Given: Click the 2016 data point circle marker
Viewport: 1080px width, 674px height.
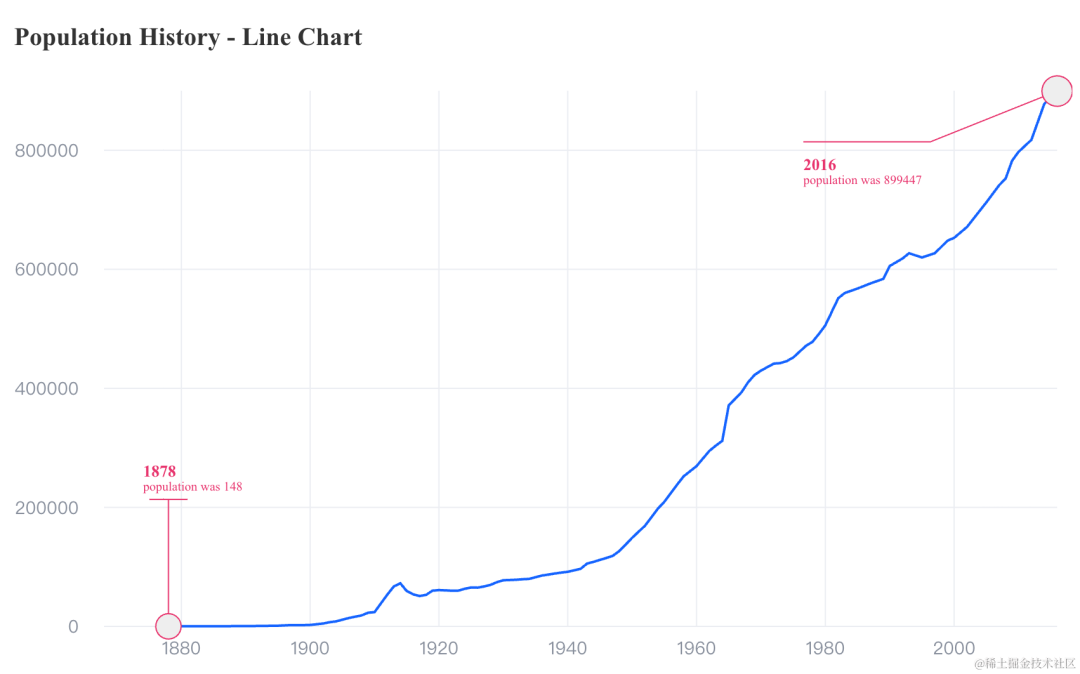Looking at the screenshot, I should click(x=1057, y=91).
